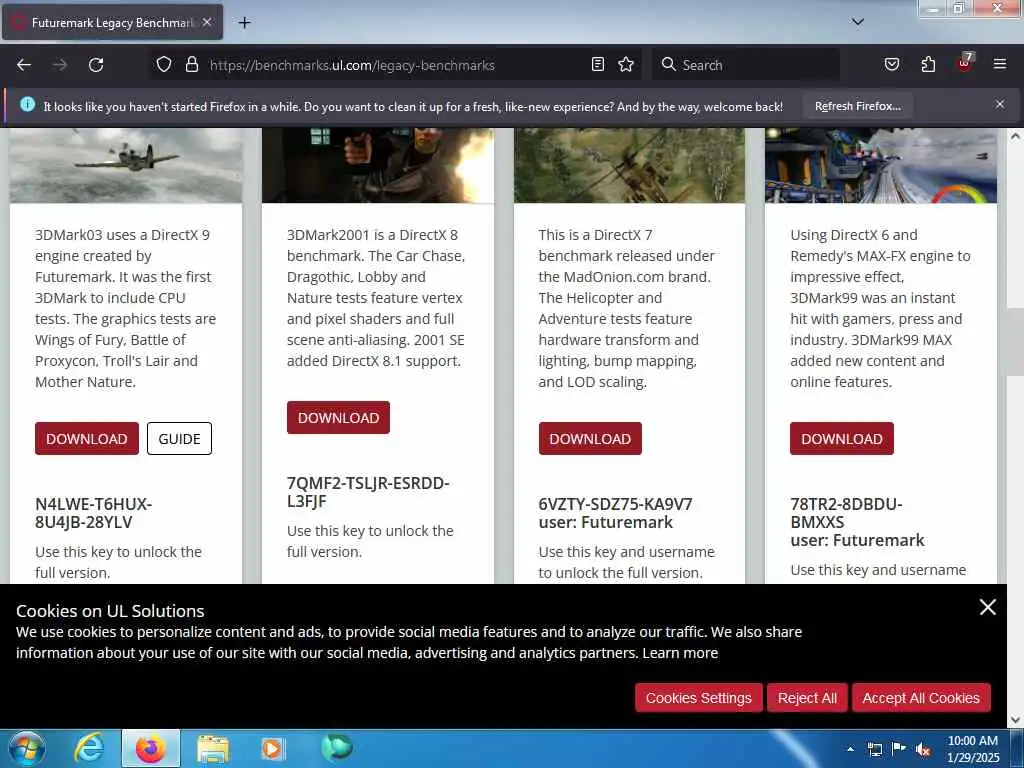Click the 'Cookies on UL Solutions' heading
This screenshot has height=768, width=1024.
coord(110,611)
